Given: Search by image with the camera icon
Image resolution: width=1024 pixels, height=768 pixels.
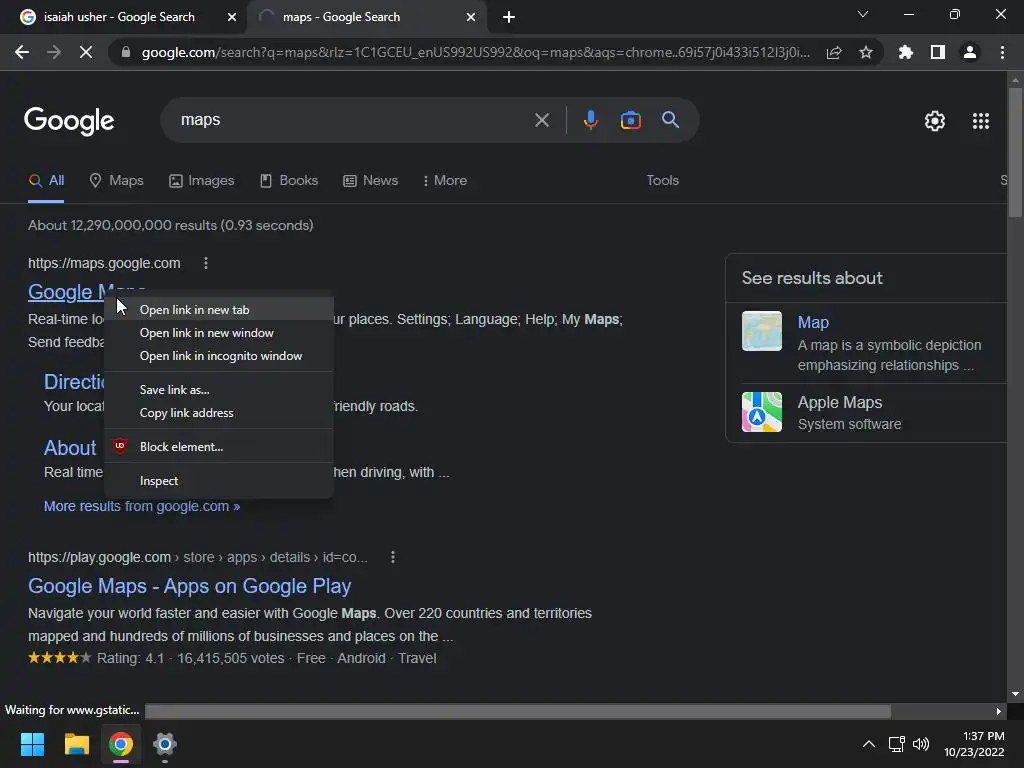Looking at the screenshot, I should pos(630,120).
